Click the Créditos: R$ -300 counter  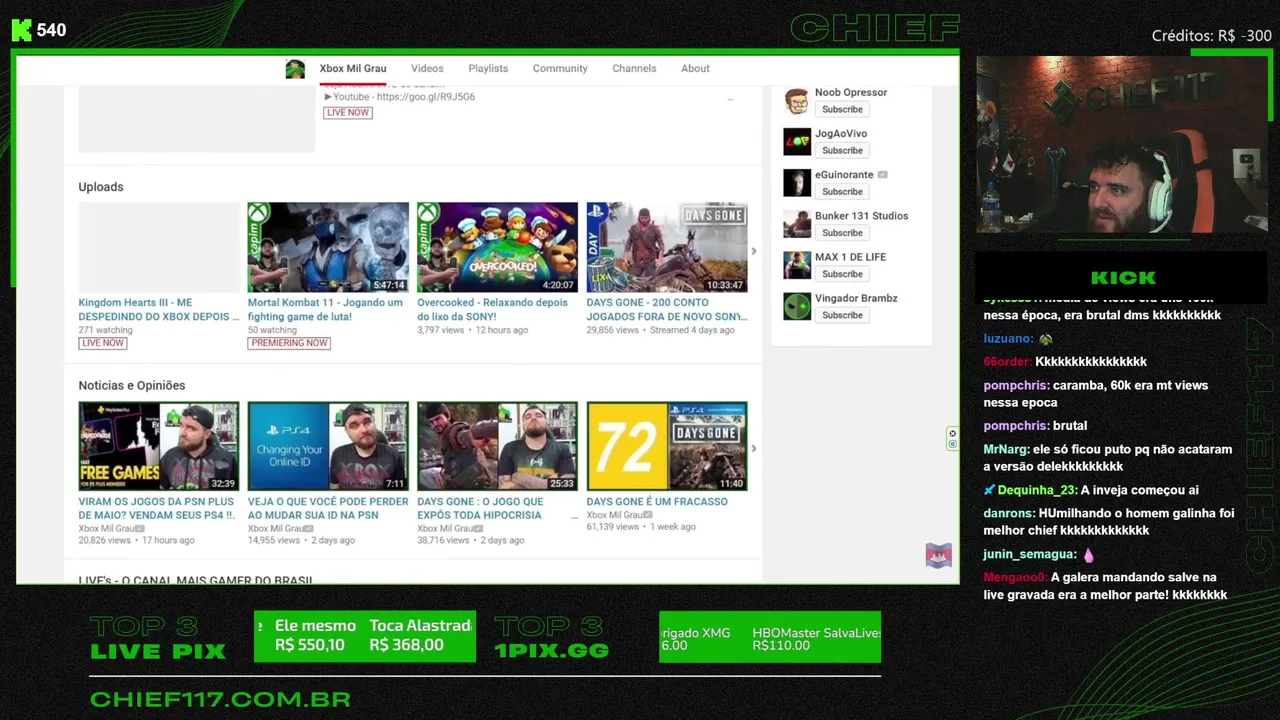point(1211,36)
